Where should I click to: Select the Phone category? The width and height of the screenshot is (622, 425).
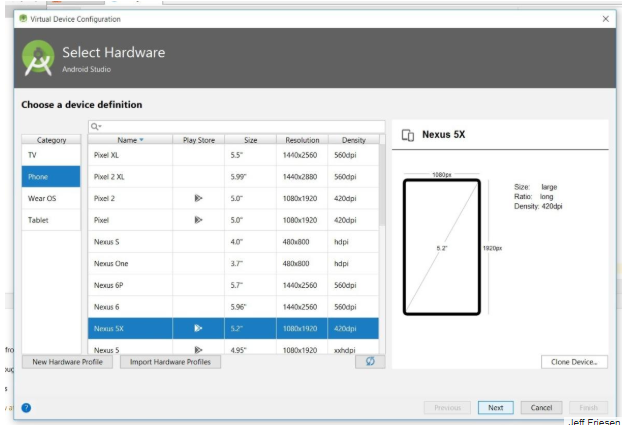tap(51, 177)
